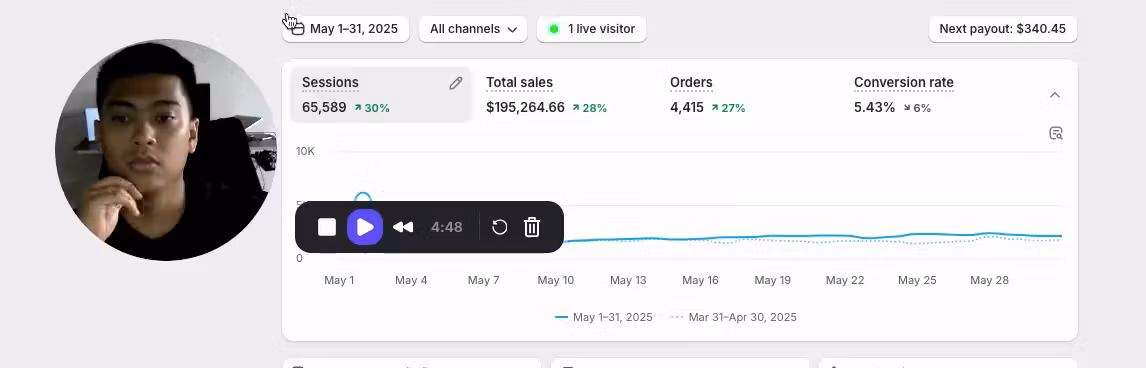Click the 6% conversion rate decrease indicator
Viewport: 1146px width, 368px height.
click(917, 108)
